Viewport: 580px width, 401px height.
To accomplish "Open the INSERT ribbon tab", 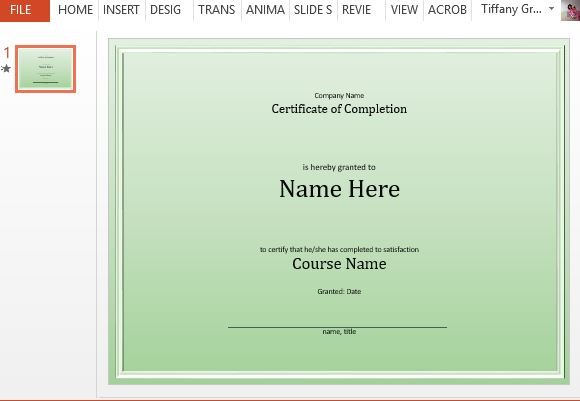I will (x=121, y=10).
